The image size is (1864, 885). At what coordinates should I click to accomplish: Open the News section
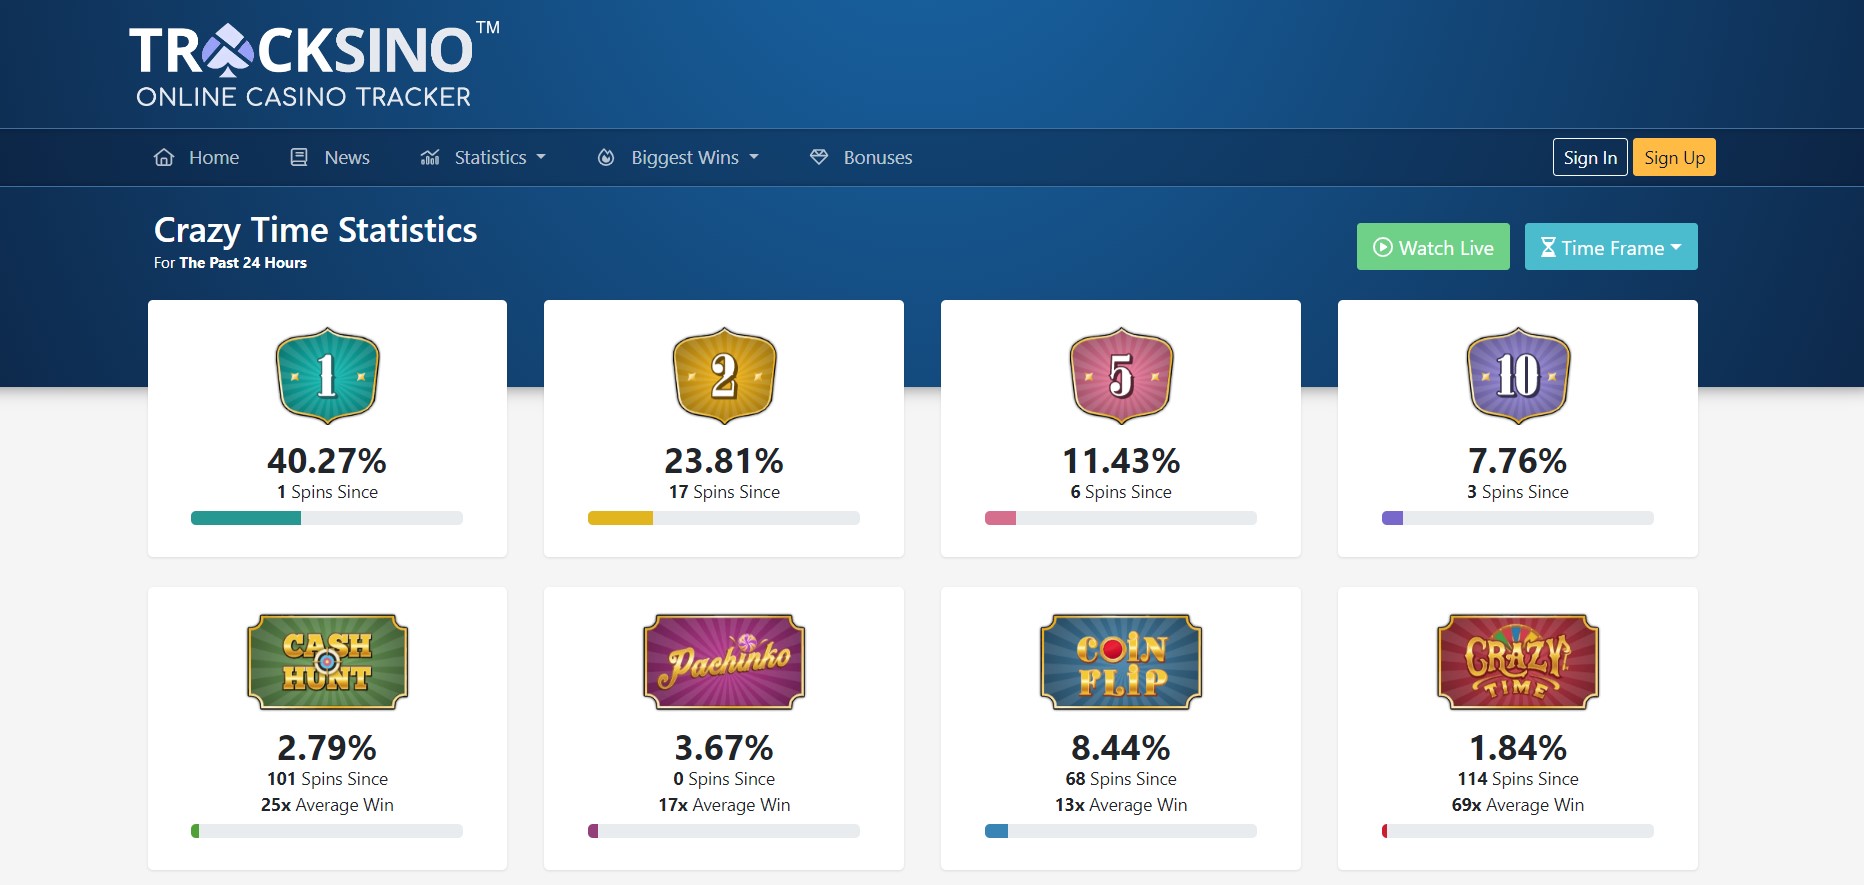330,158
